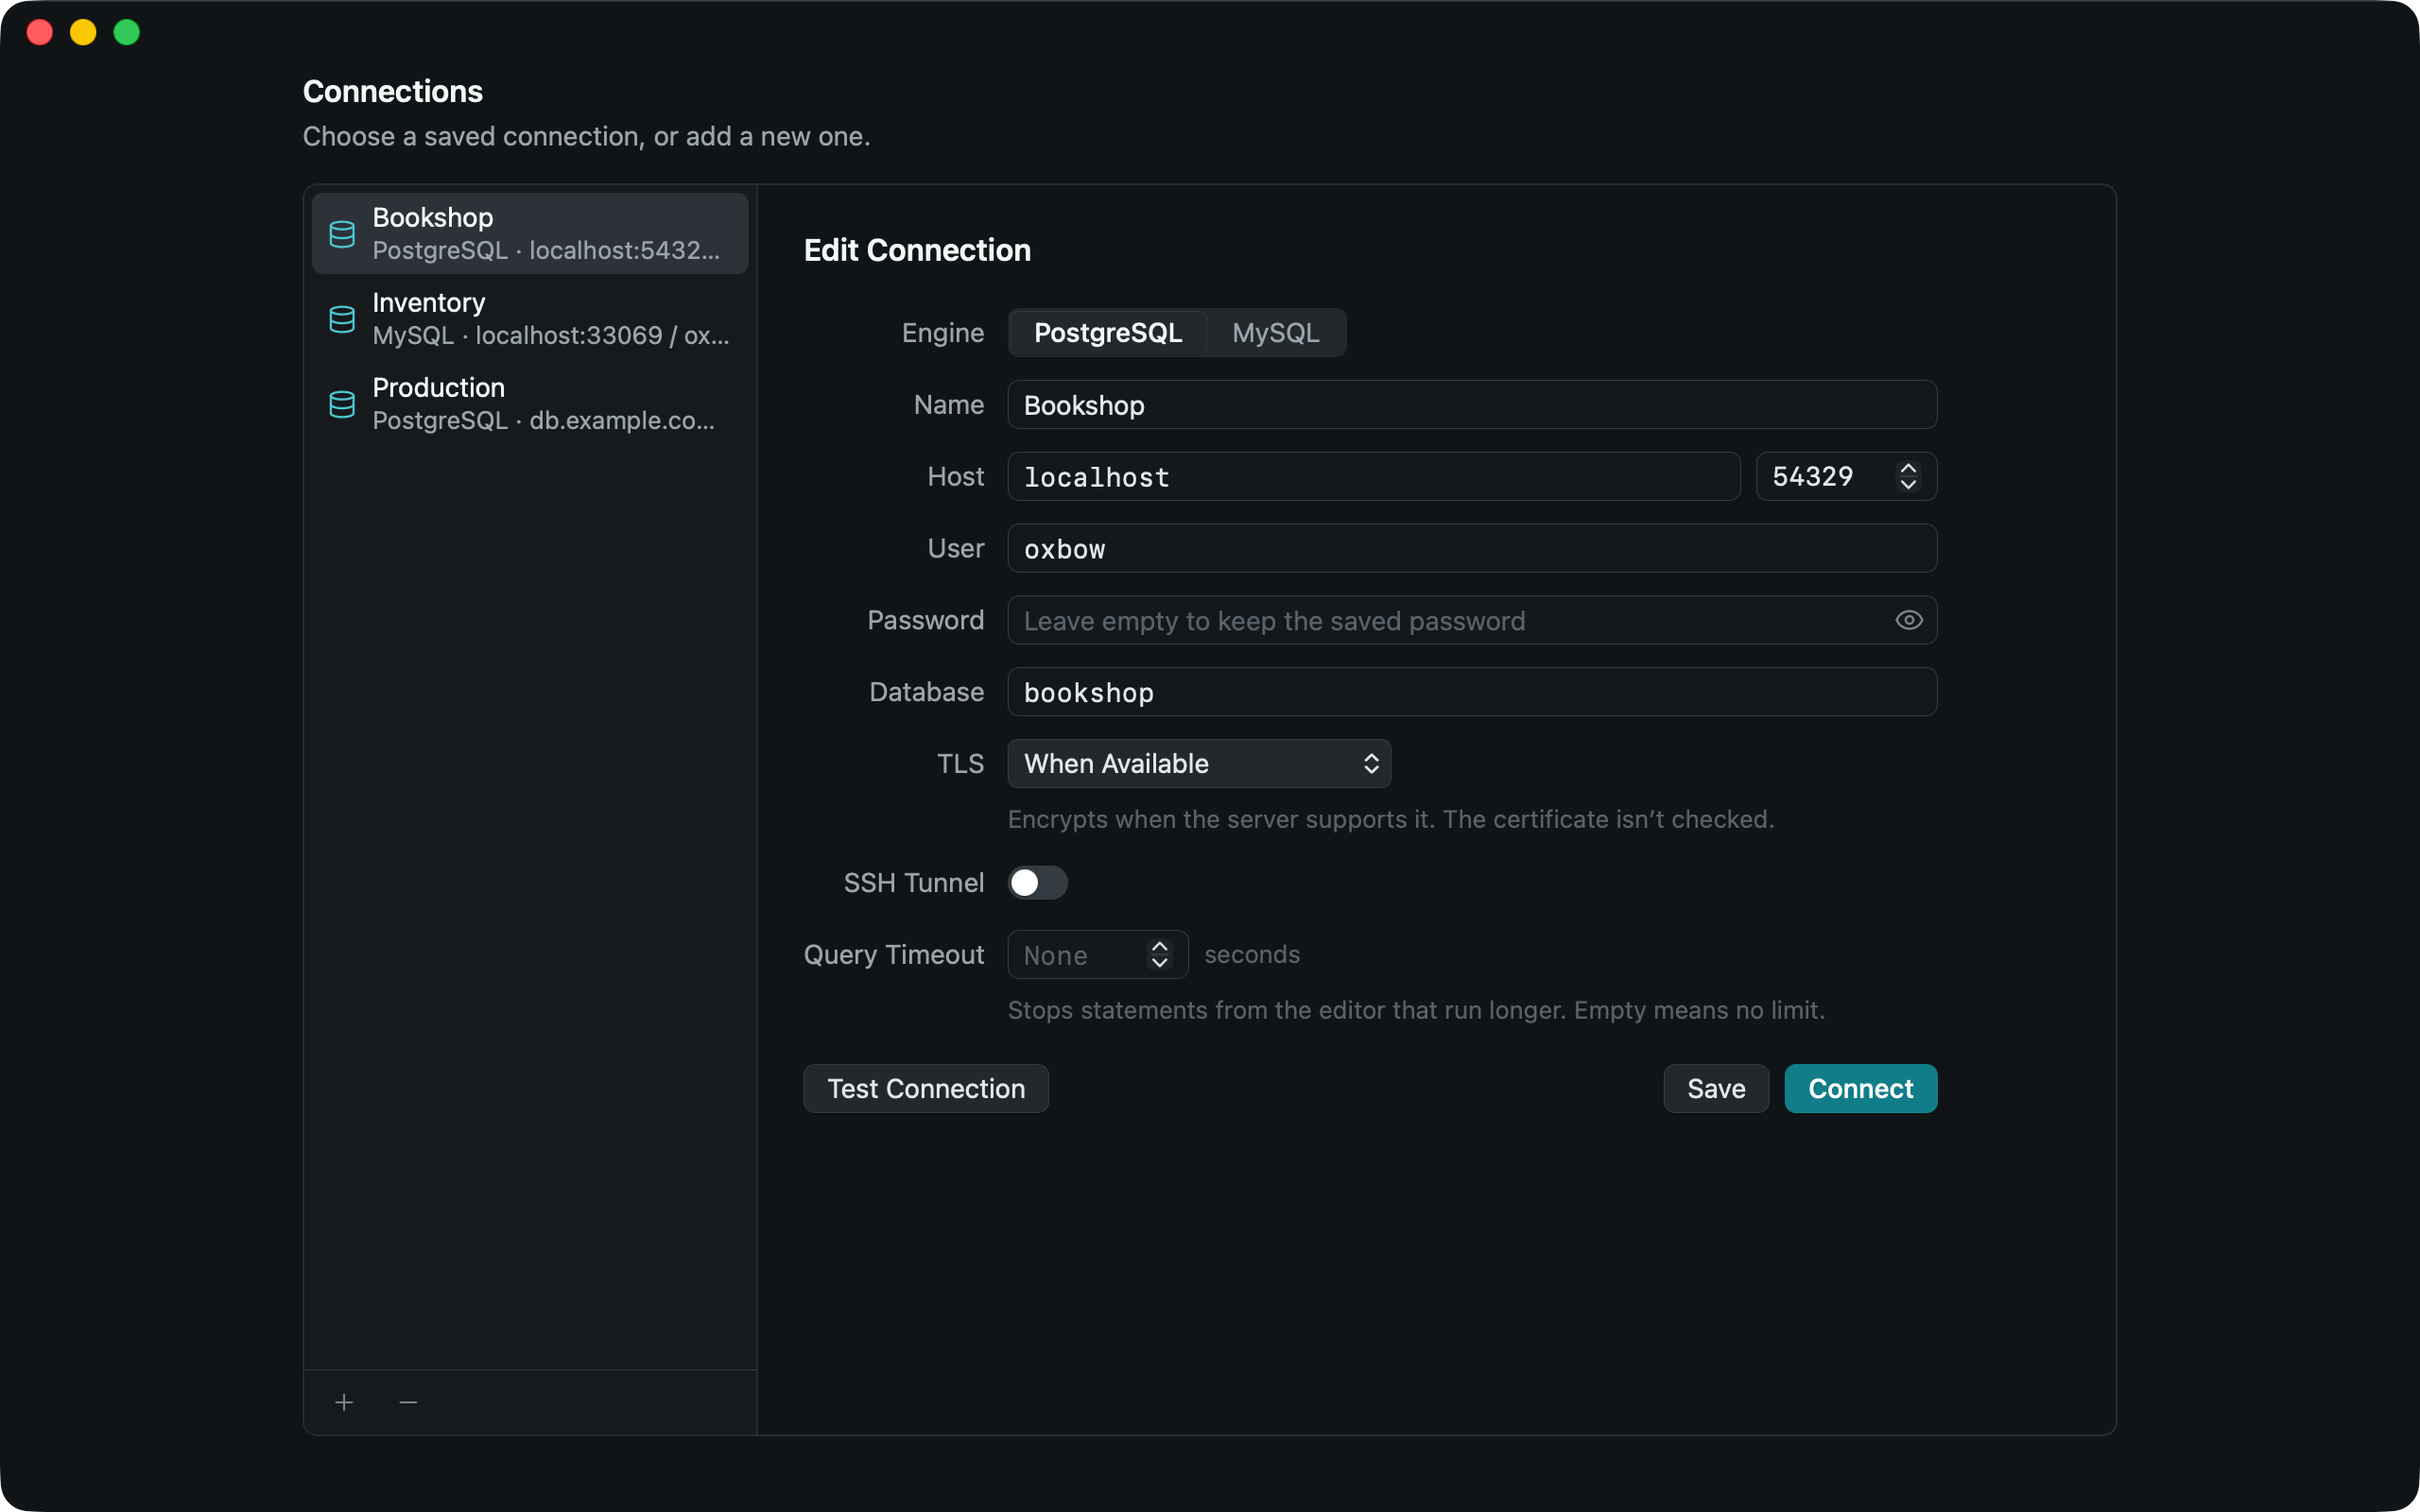This screenshot has height=1512, width=2420.
Task: Open the TLS mode dropdown
Action: tap(1199, 764)
